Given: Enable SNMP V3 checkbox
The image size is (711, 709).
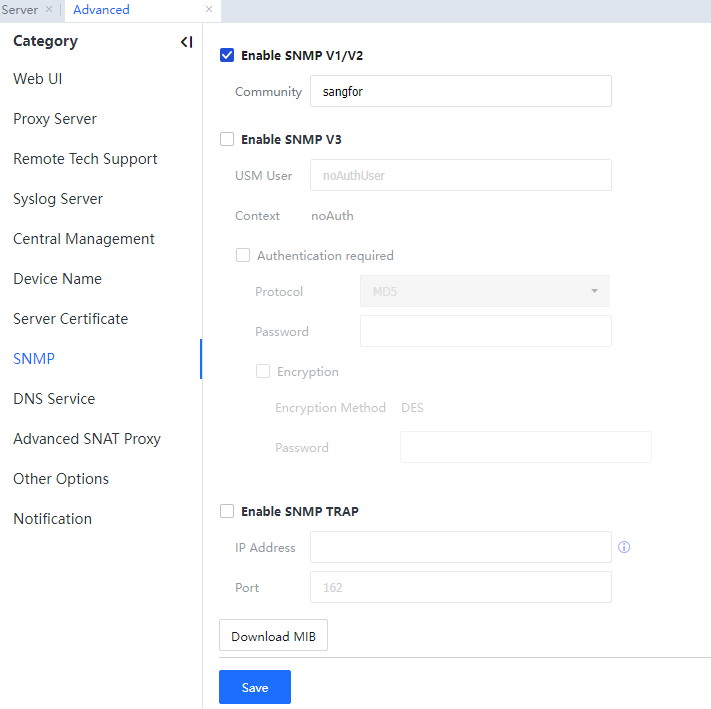Looking at the screenshot, I should (x=227, y=140).
